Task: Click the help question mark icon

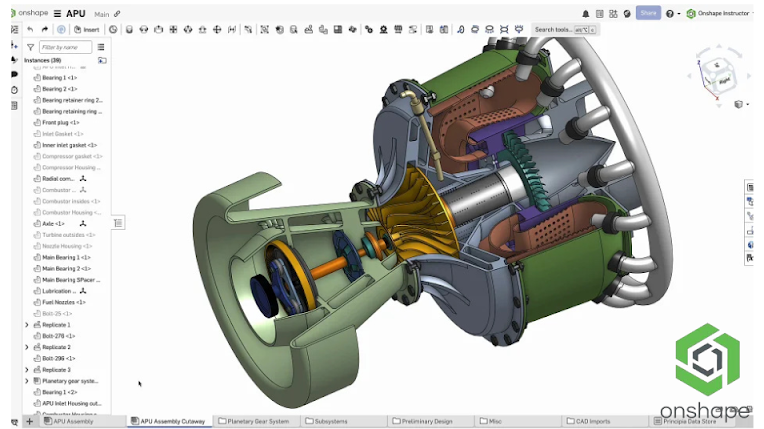Action: 670,14
